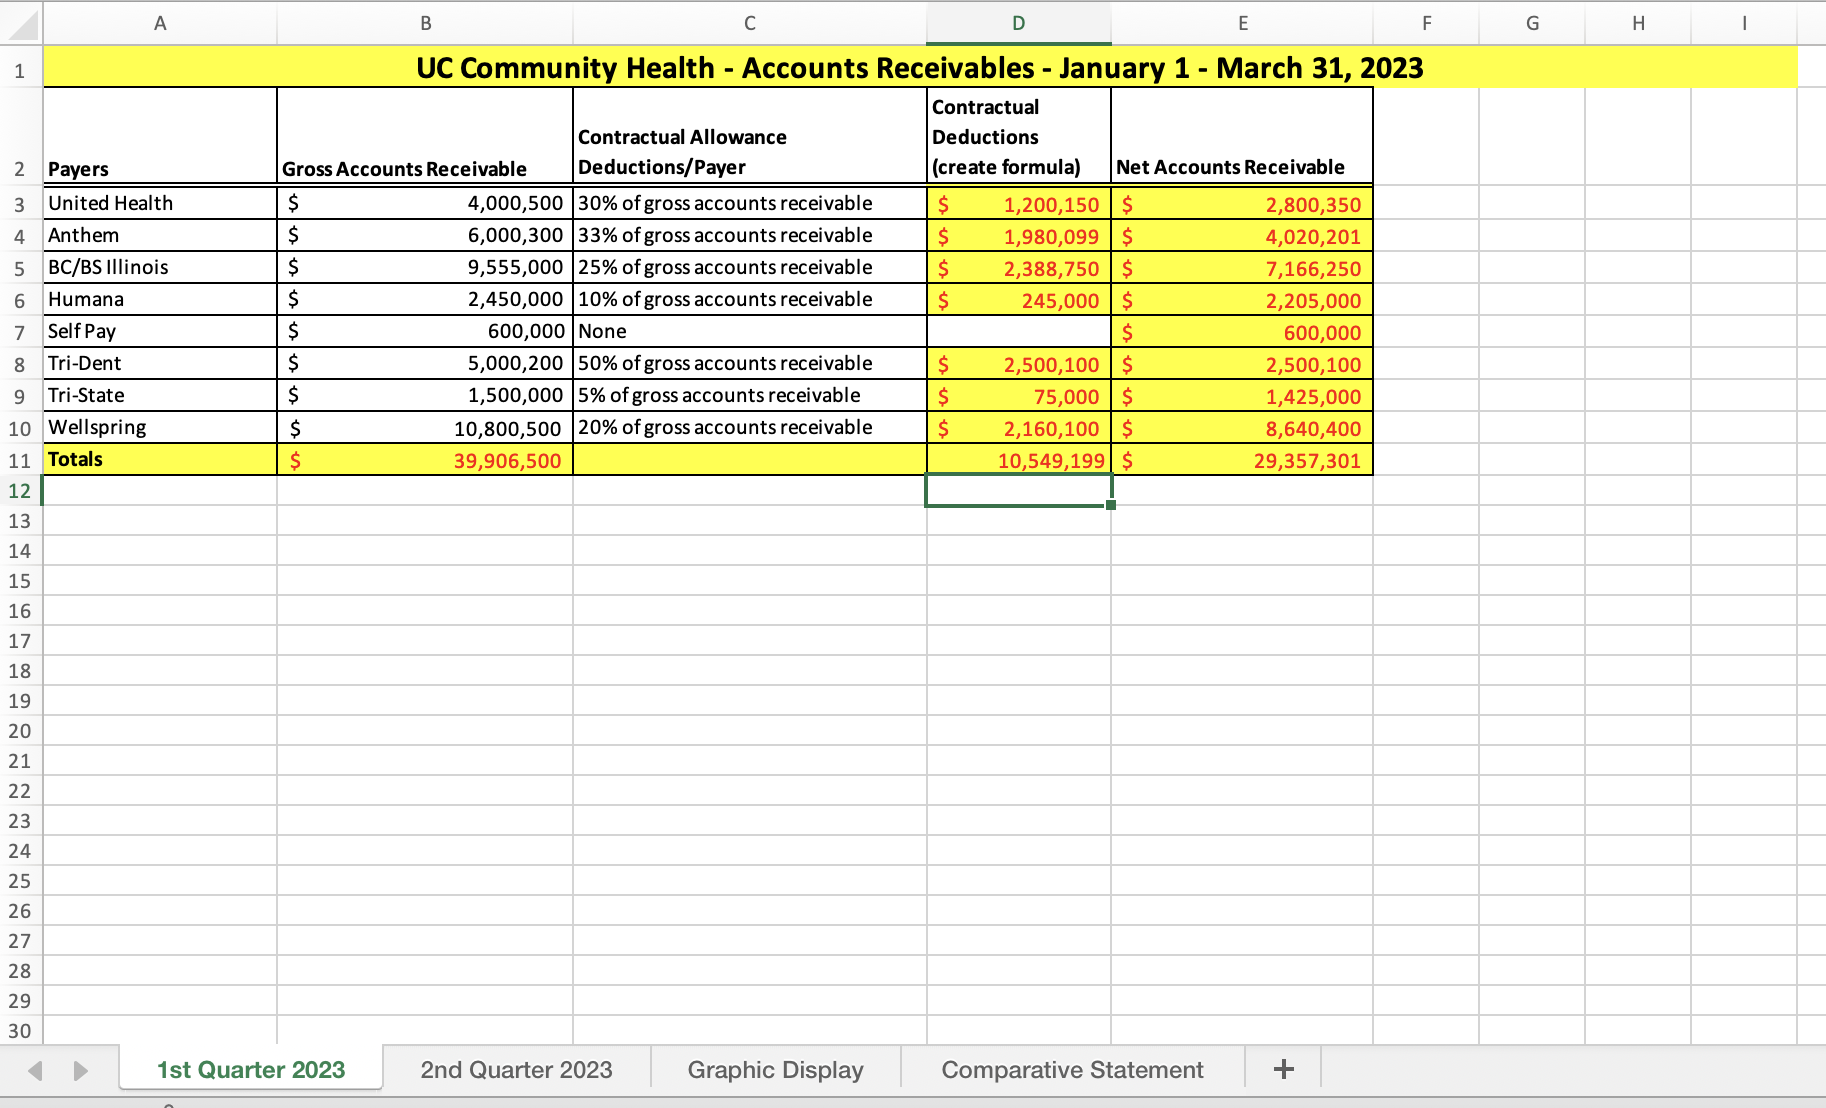
Task: Select column D by its header
Action: click(x=1017, y=22)
